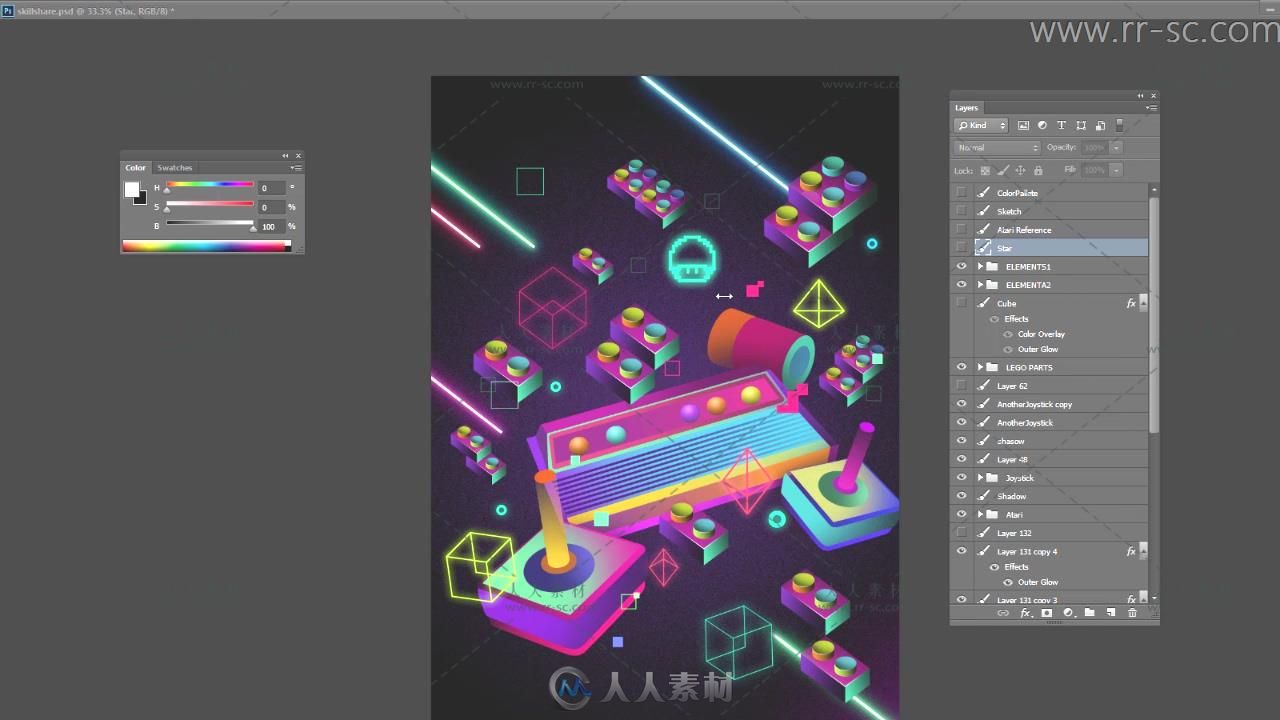Pick a color from the spectrum ramp
This screenshot has height=720, width=1280.
point(207,245)
